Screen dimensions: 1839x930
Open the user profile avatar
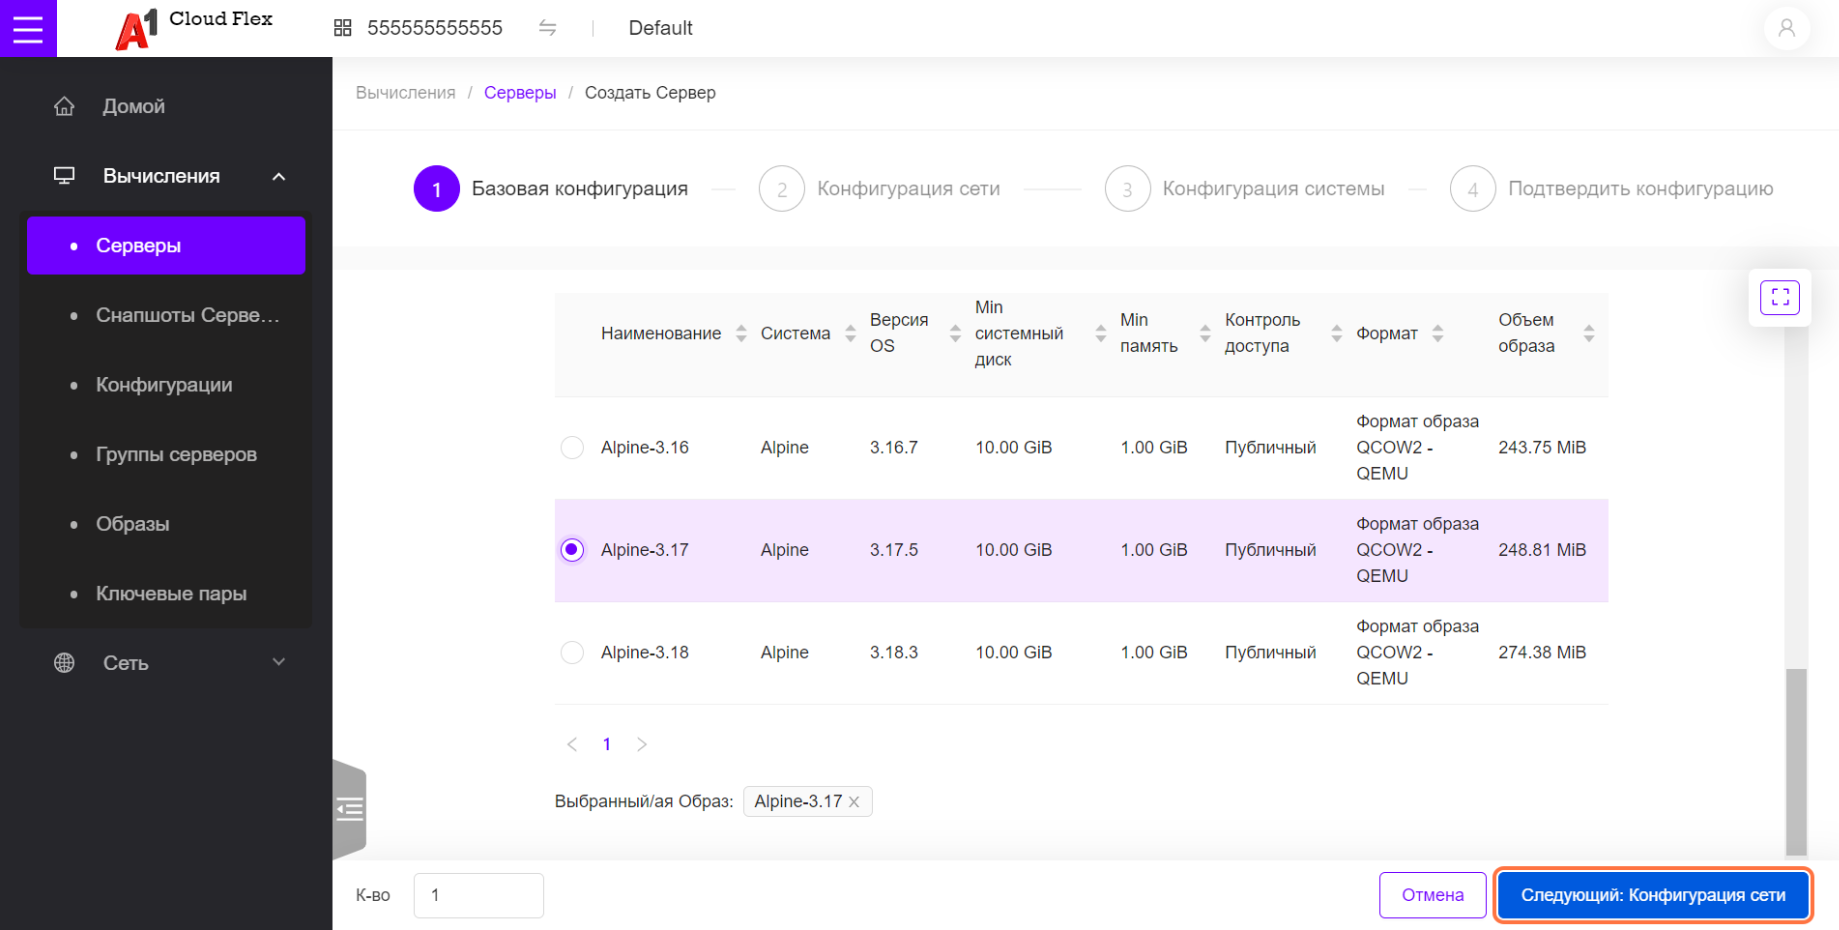[x=1786, y=28]
